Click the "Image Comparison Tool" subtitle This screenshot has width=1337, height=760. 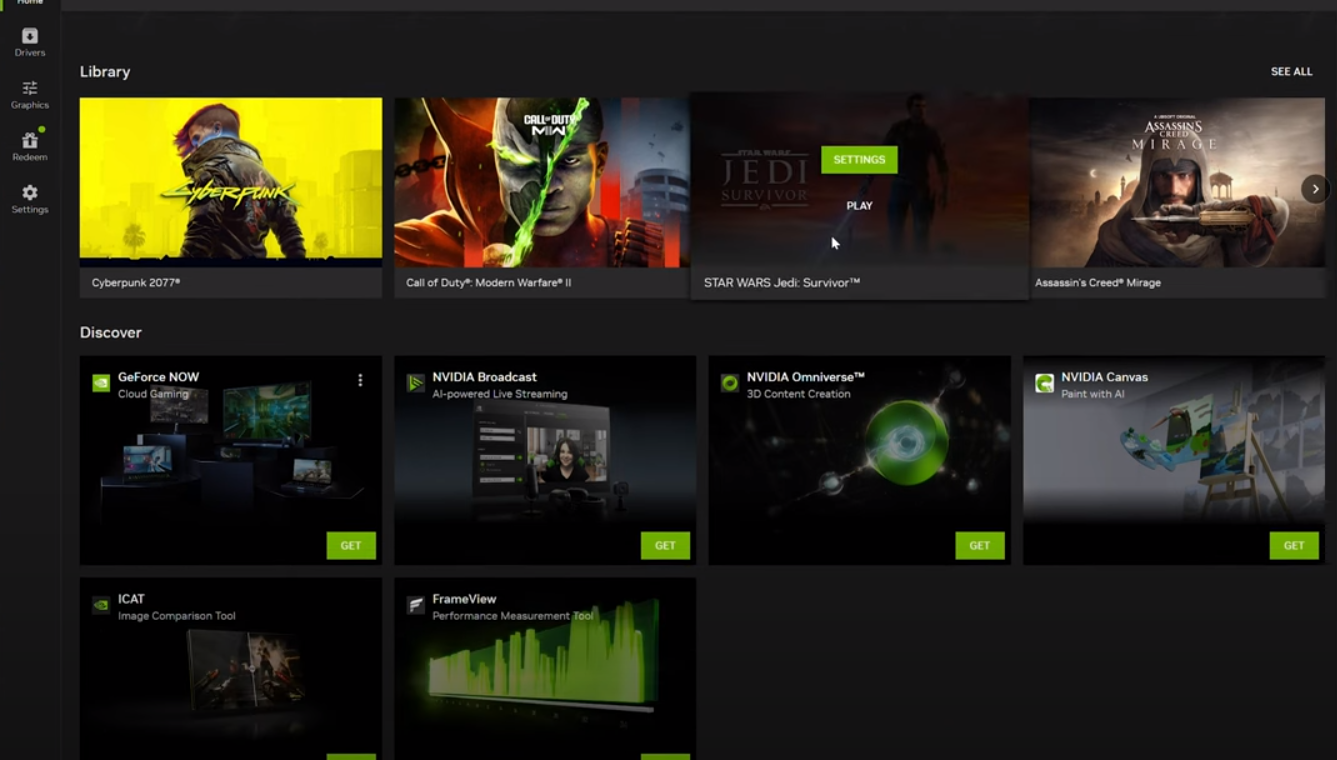click(x=177, y=616)
